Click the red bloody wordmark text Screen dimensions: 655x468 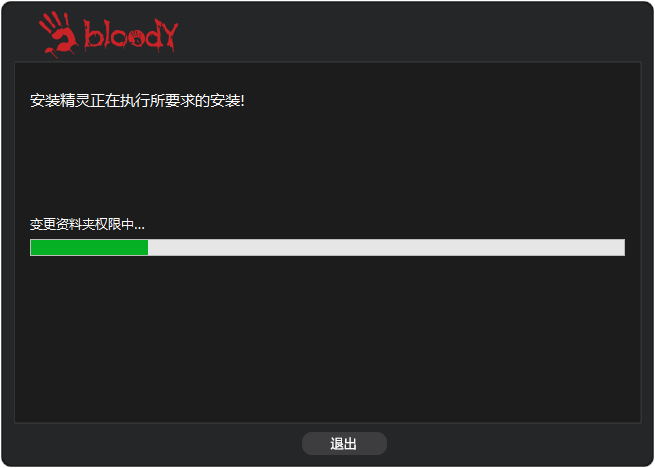131,35
